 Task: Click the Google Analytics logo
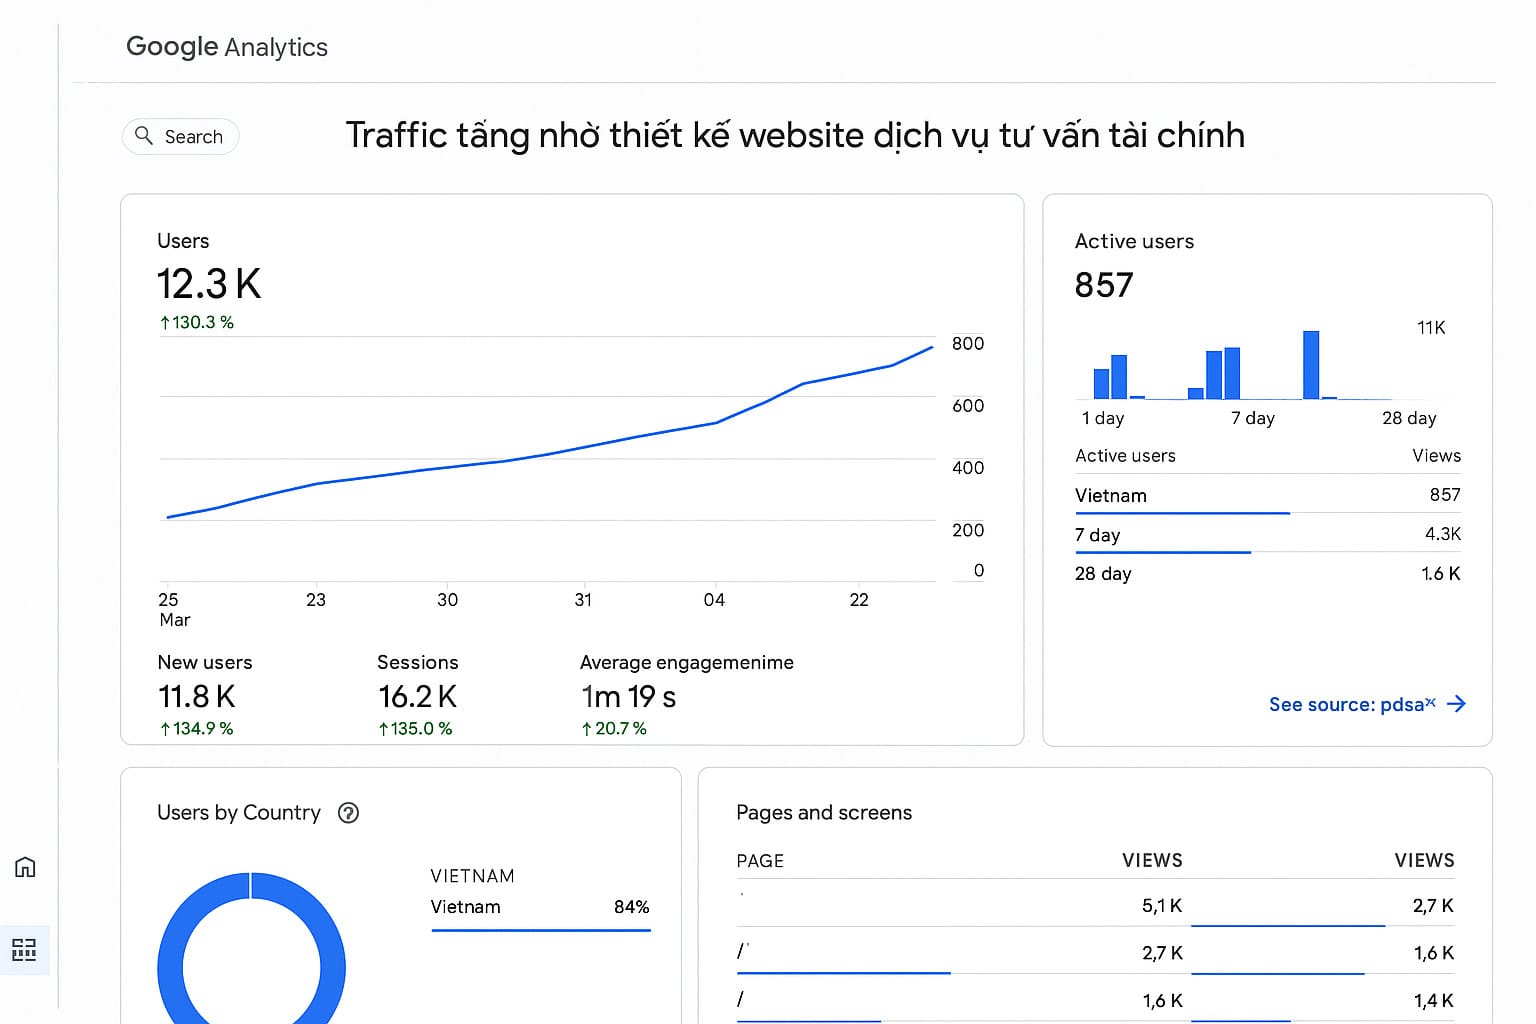coord(227,47)
